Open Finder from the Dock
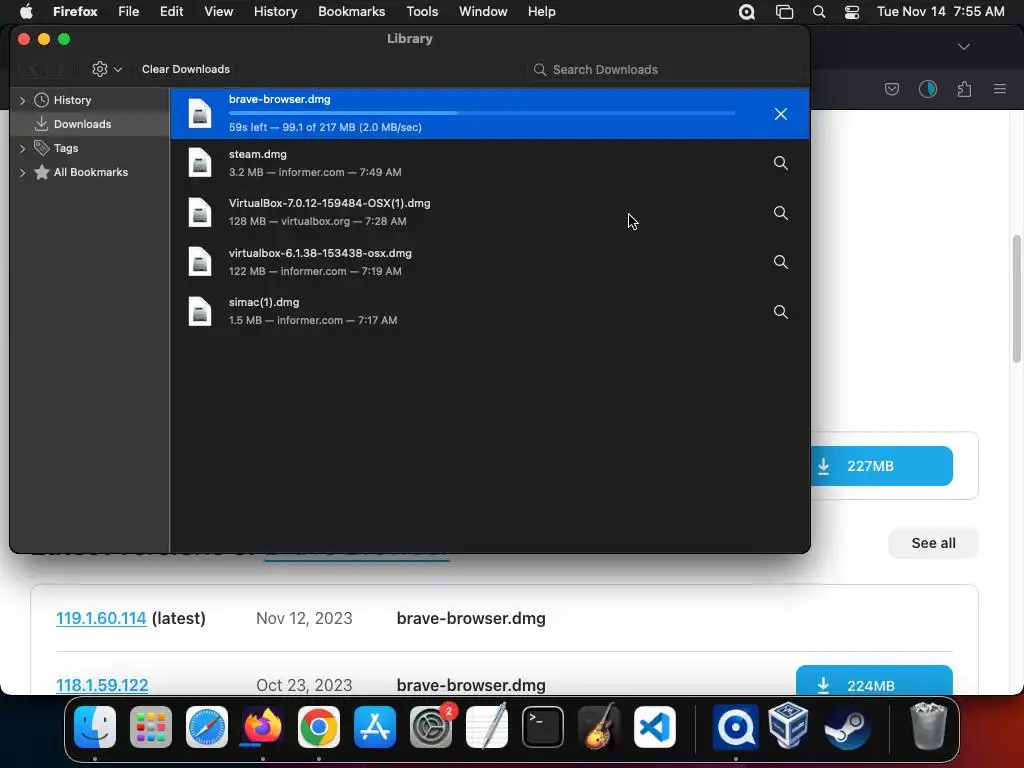The height and width of the screenshot is (768, 1024). point(95,727)
